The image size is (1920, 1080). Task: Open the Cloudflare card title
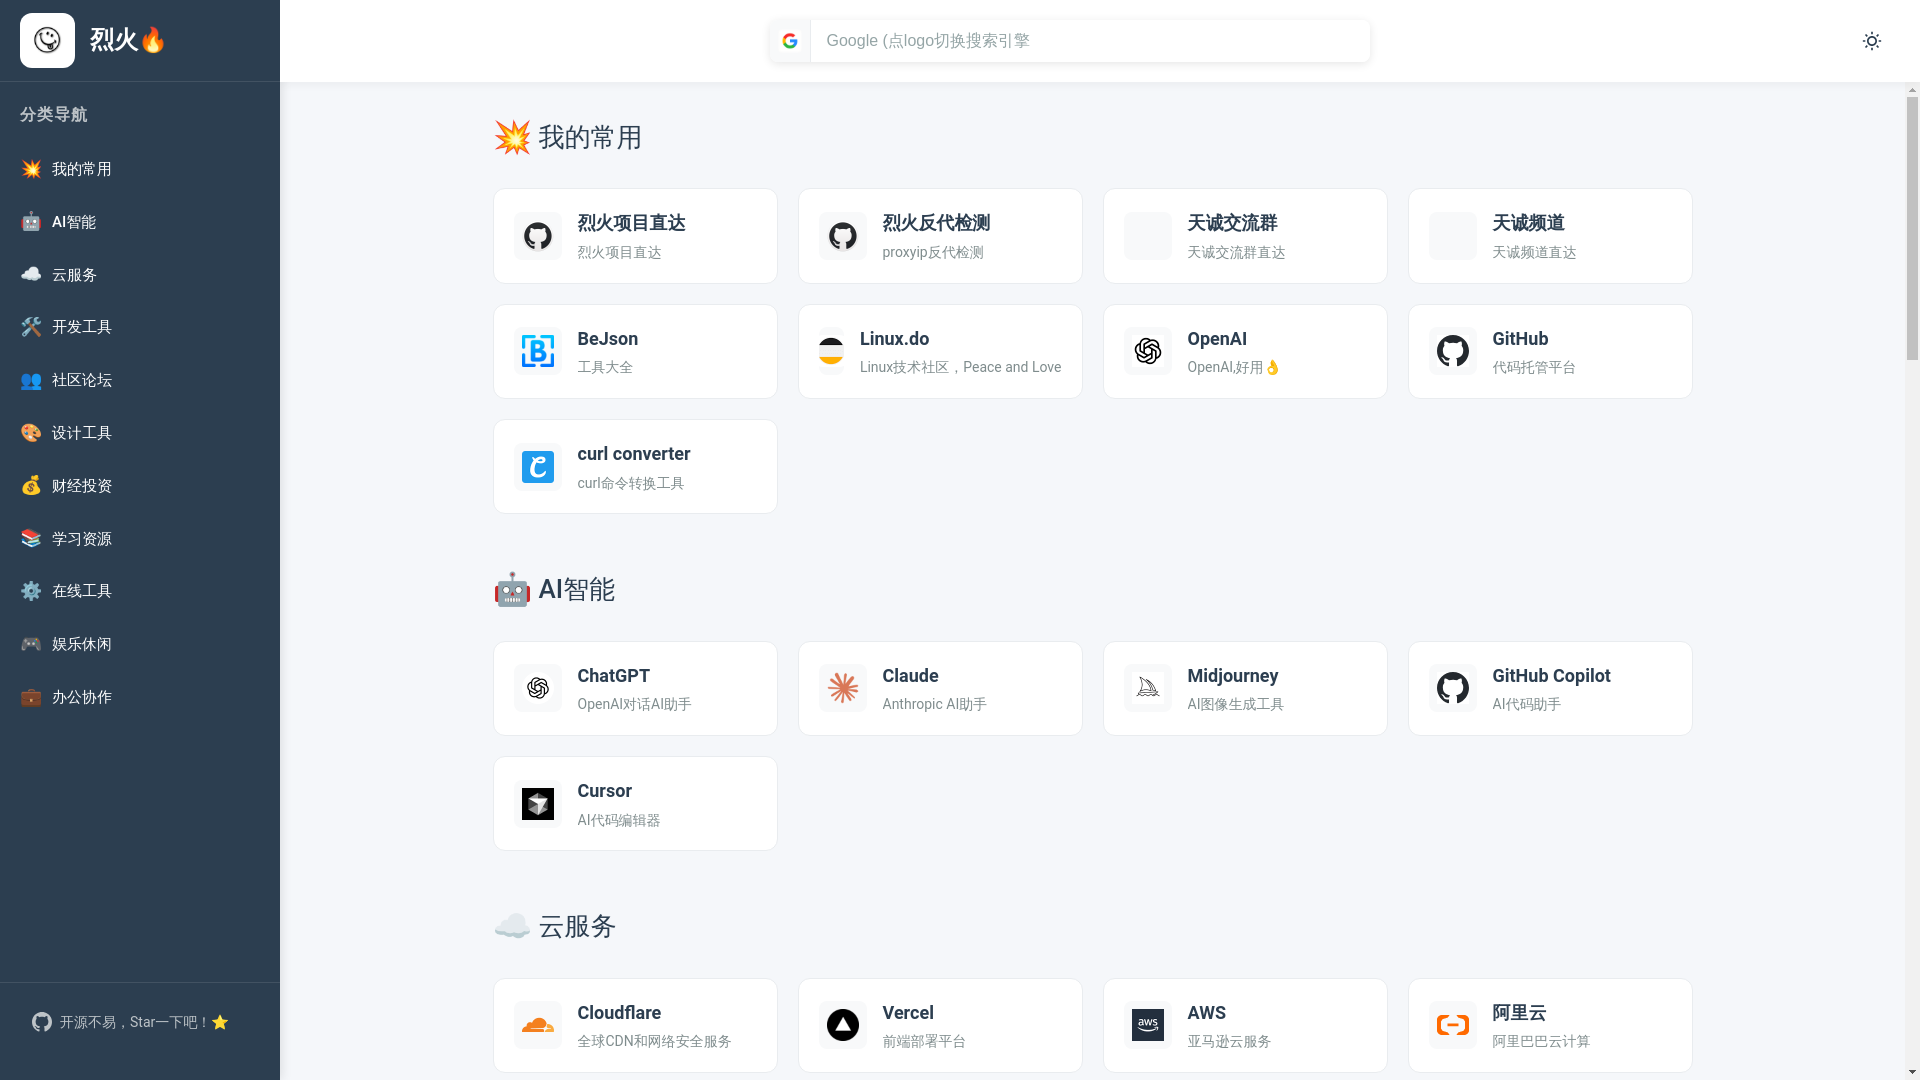click(x=619, y=1013)
